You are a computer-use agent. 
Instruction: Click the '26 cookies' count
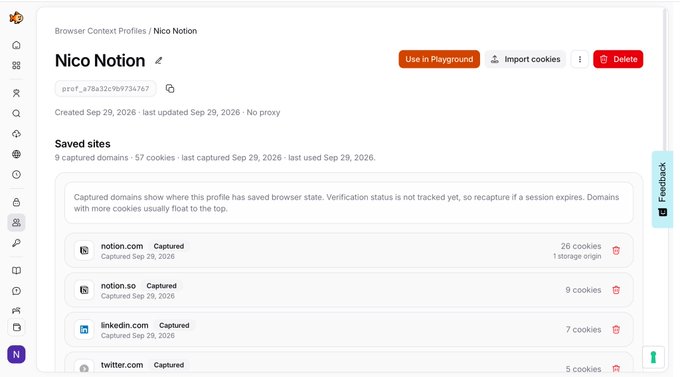click(x=581, y=246)
